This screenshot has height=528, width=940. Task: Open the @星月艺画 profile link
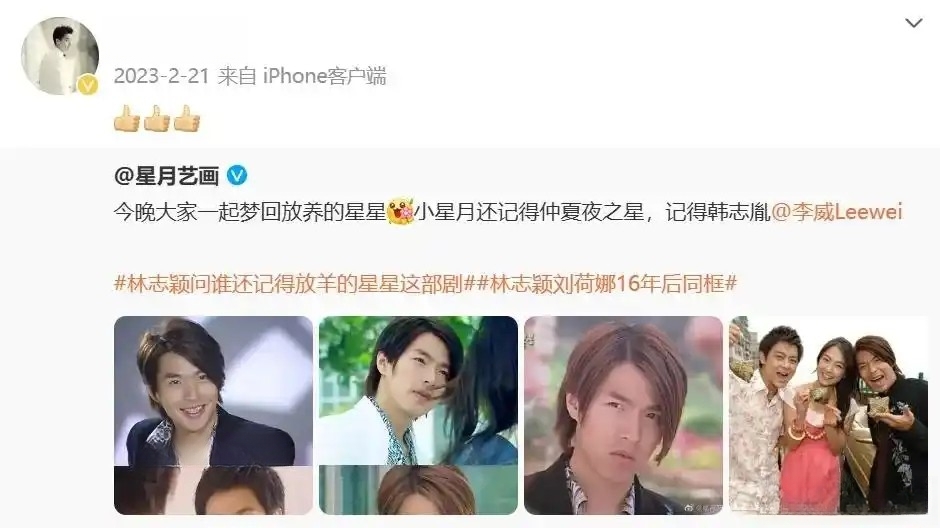[166, 176]
